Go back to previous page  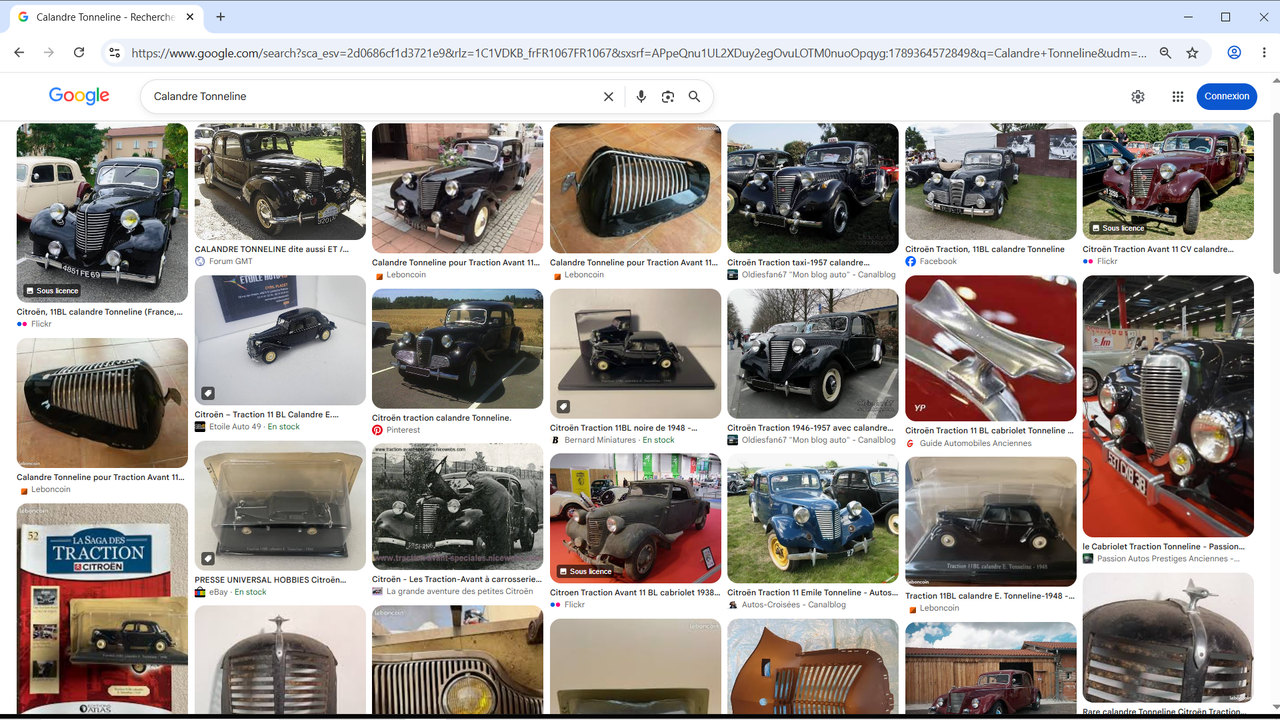click(x=19, y=53)
